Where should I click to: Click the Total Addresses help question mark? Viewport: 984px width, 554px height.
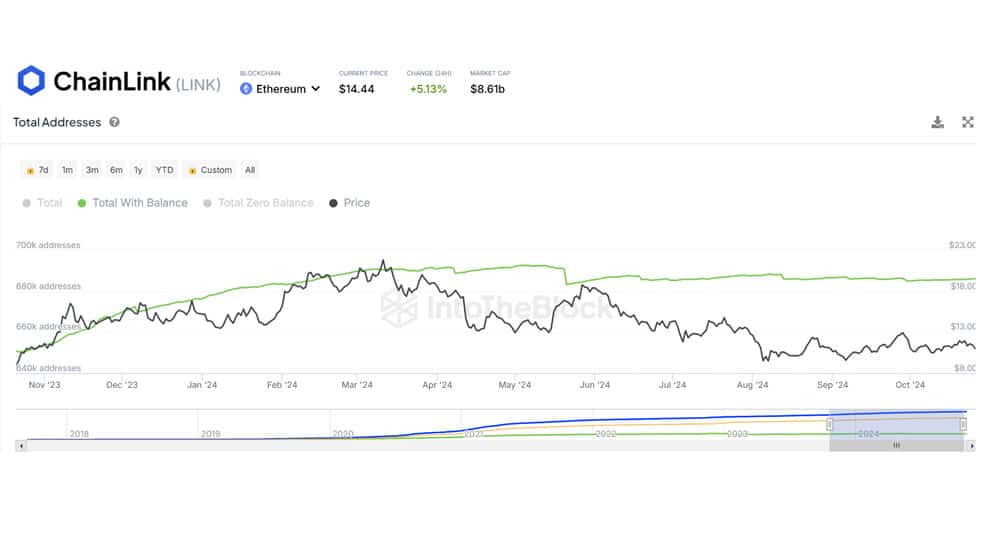(114, 122)
